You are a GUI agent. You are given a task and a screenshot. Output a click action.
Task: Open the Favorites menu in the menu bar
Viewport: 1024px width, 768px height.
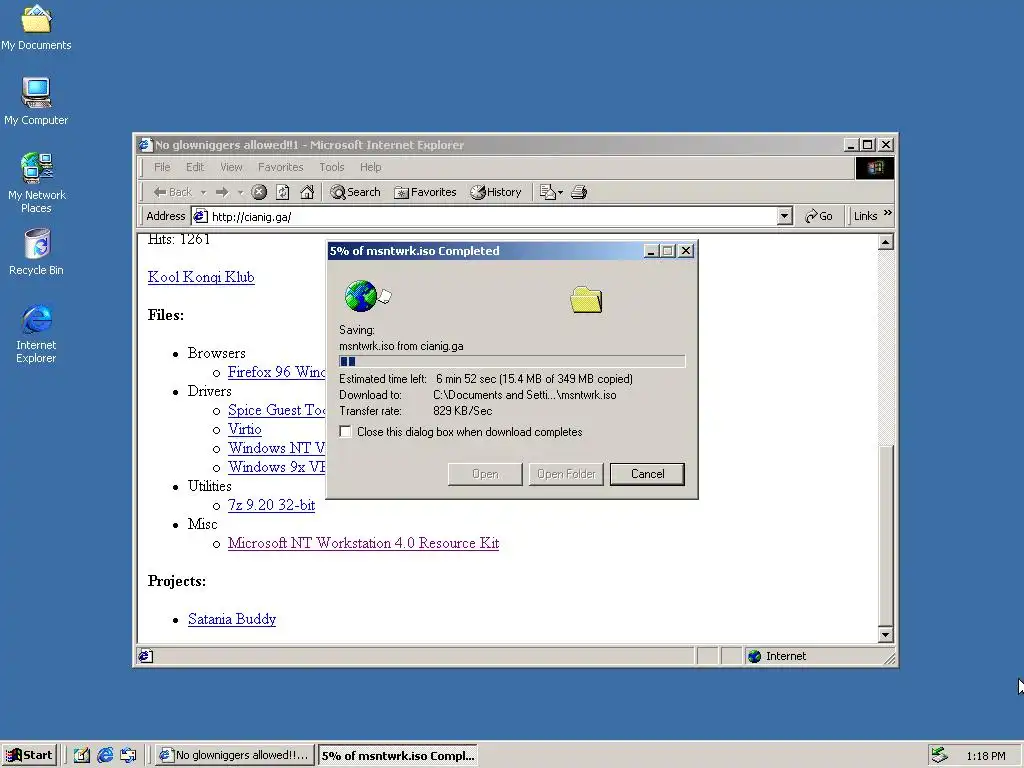(x=280, y=167)
